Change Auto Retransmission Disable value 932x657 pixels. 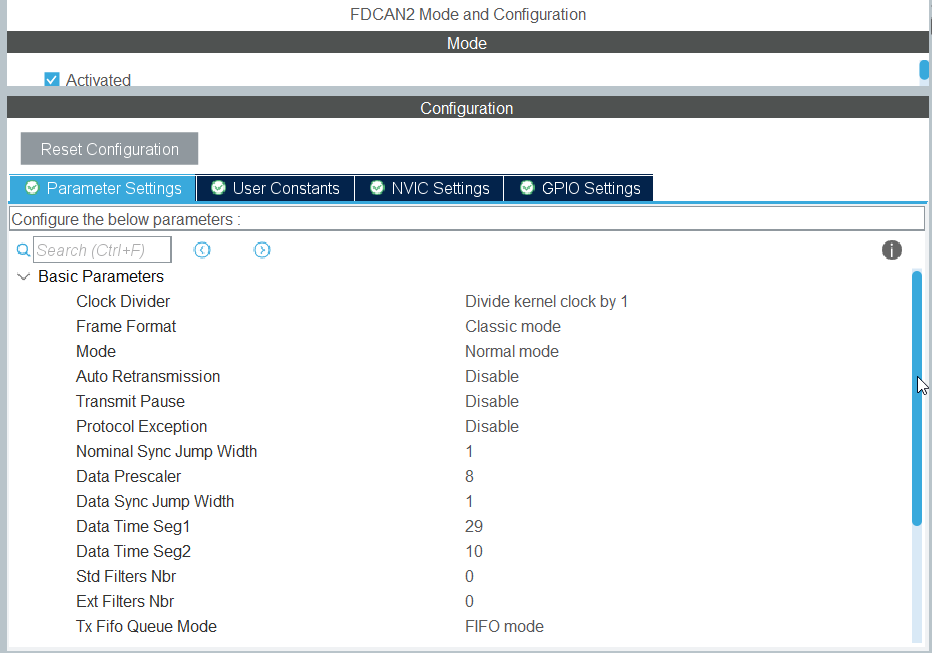(492, 376)
